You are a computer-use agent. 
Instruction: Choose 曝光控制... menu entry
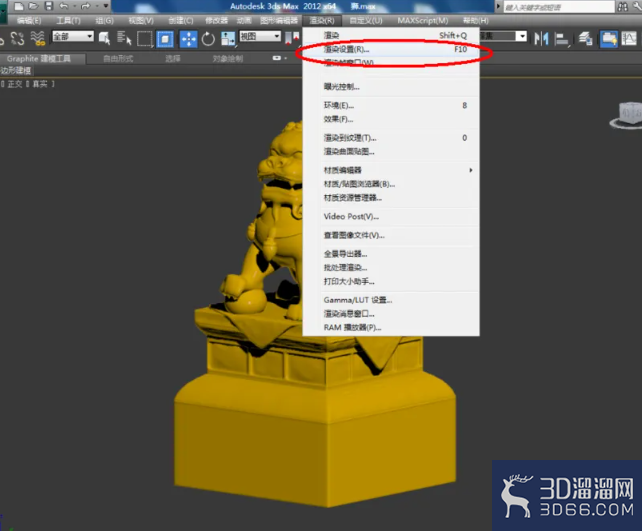[x=391, y=87]
